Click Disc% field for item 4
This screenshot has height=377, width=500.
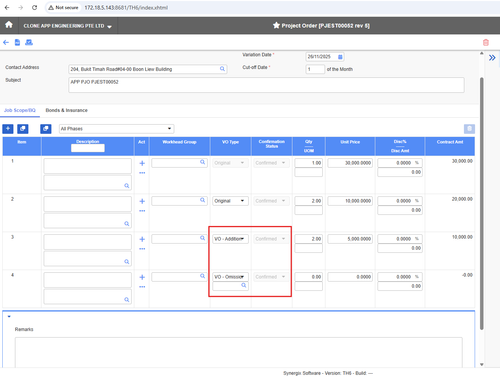pos(400,277)
